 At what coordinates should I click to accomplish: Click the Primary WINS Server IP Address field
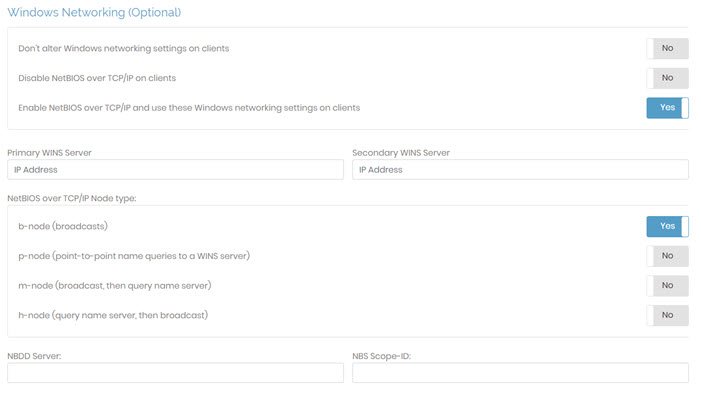point(175,170)
